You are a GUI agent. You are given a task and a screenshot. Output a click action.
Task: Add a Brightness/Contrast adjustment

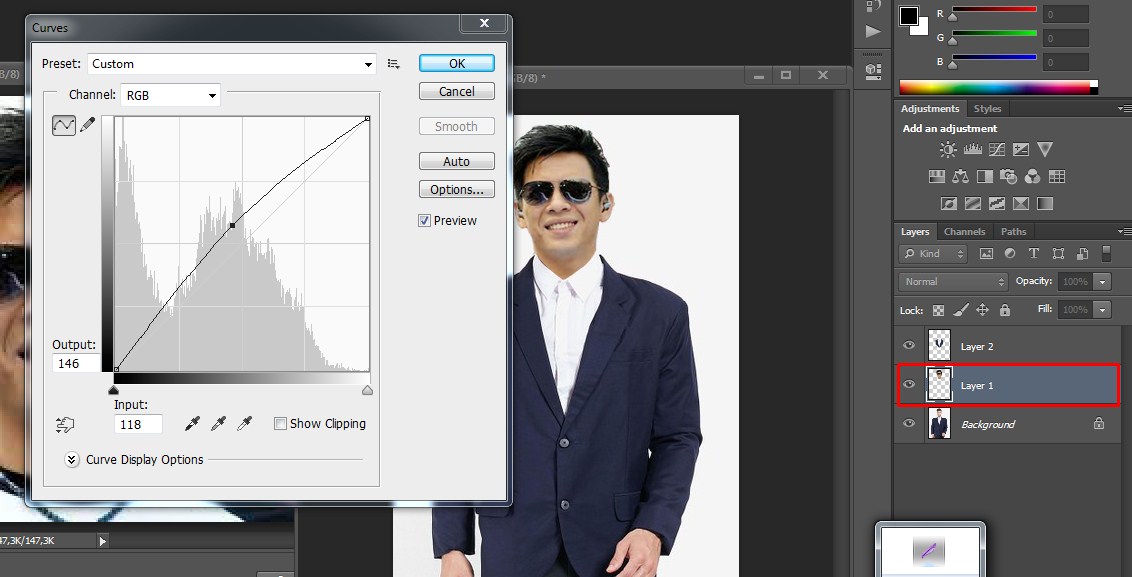[948, 150]
